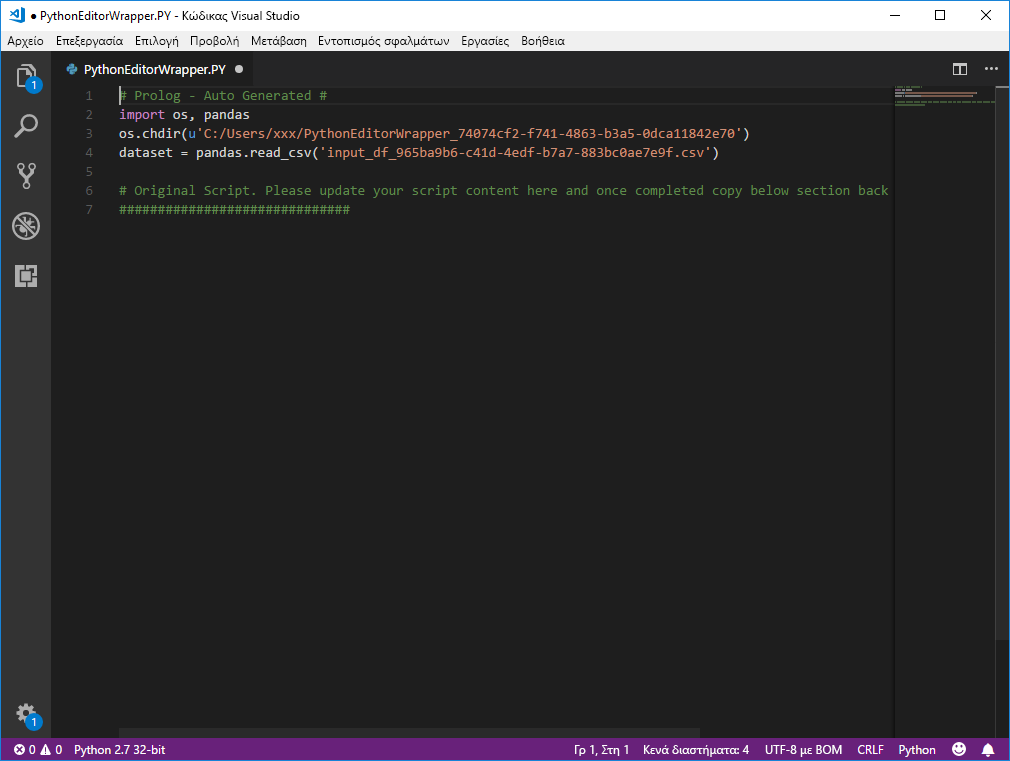1010x761 pixels.
Task: Click the 'dataset' variable on line 4
Action: pyautogui.click(x=146, y=153)
